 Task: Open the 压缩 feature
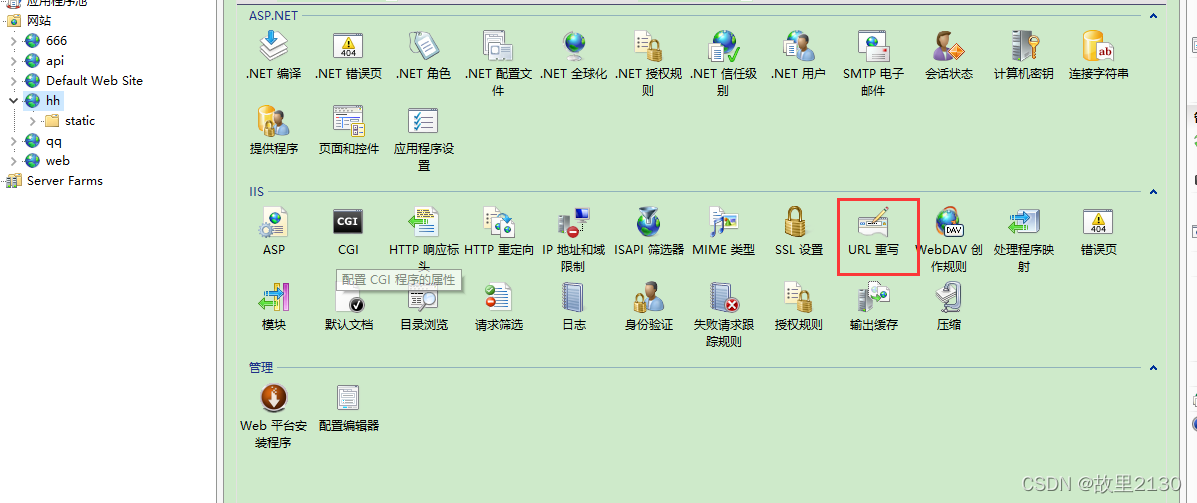948,306
